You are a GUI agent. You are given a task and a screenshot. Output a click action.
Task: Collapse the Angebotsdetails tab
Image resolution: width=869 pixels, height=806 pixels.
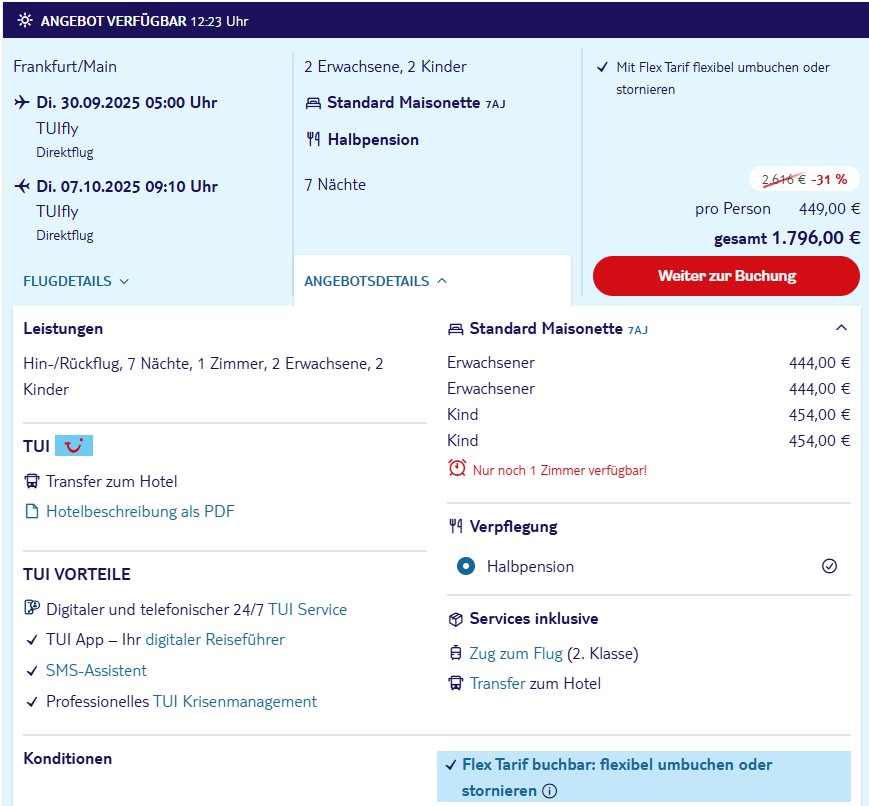coord(375,281)
